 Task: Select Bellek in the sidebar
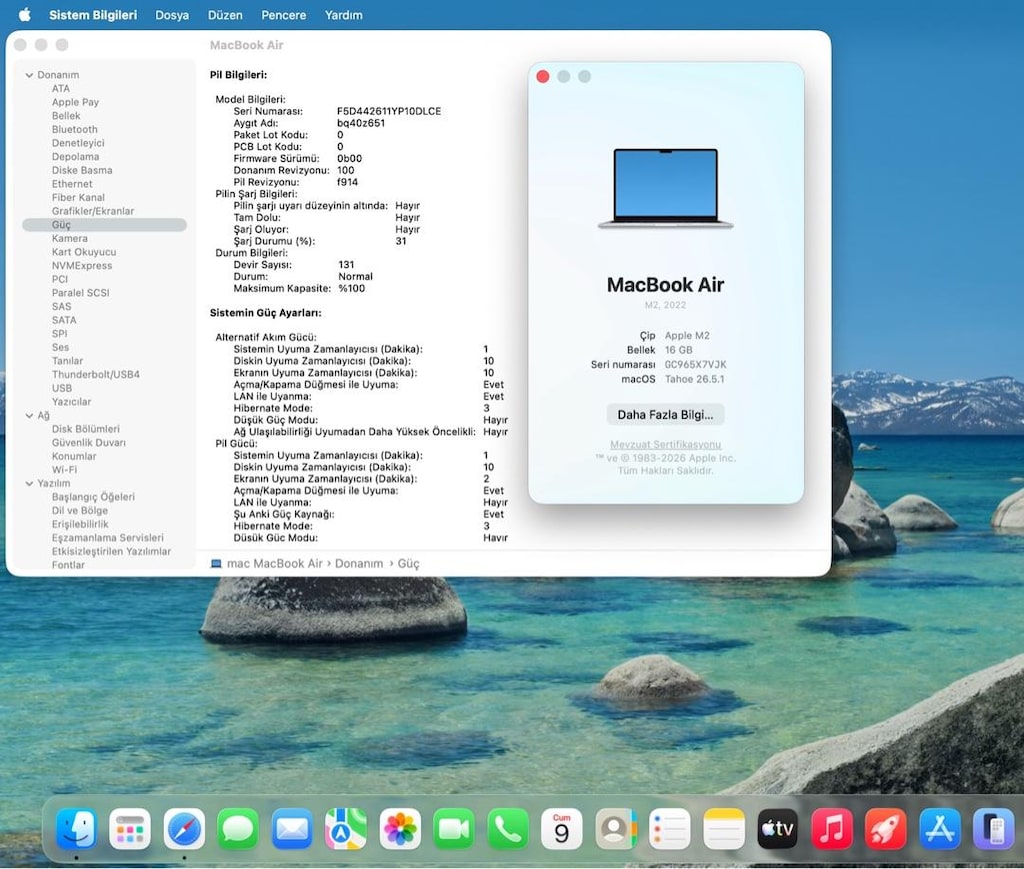click(66, 116)
